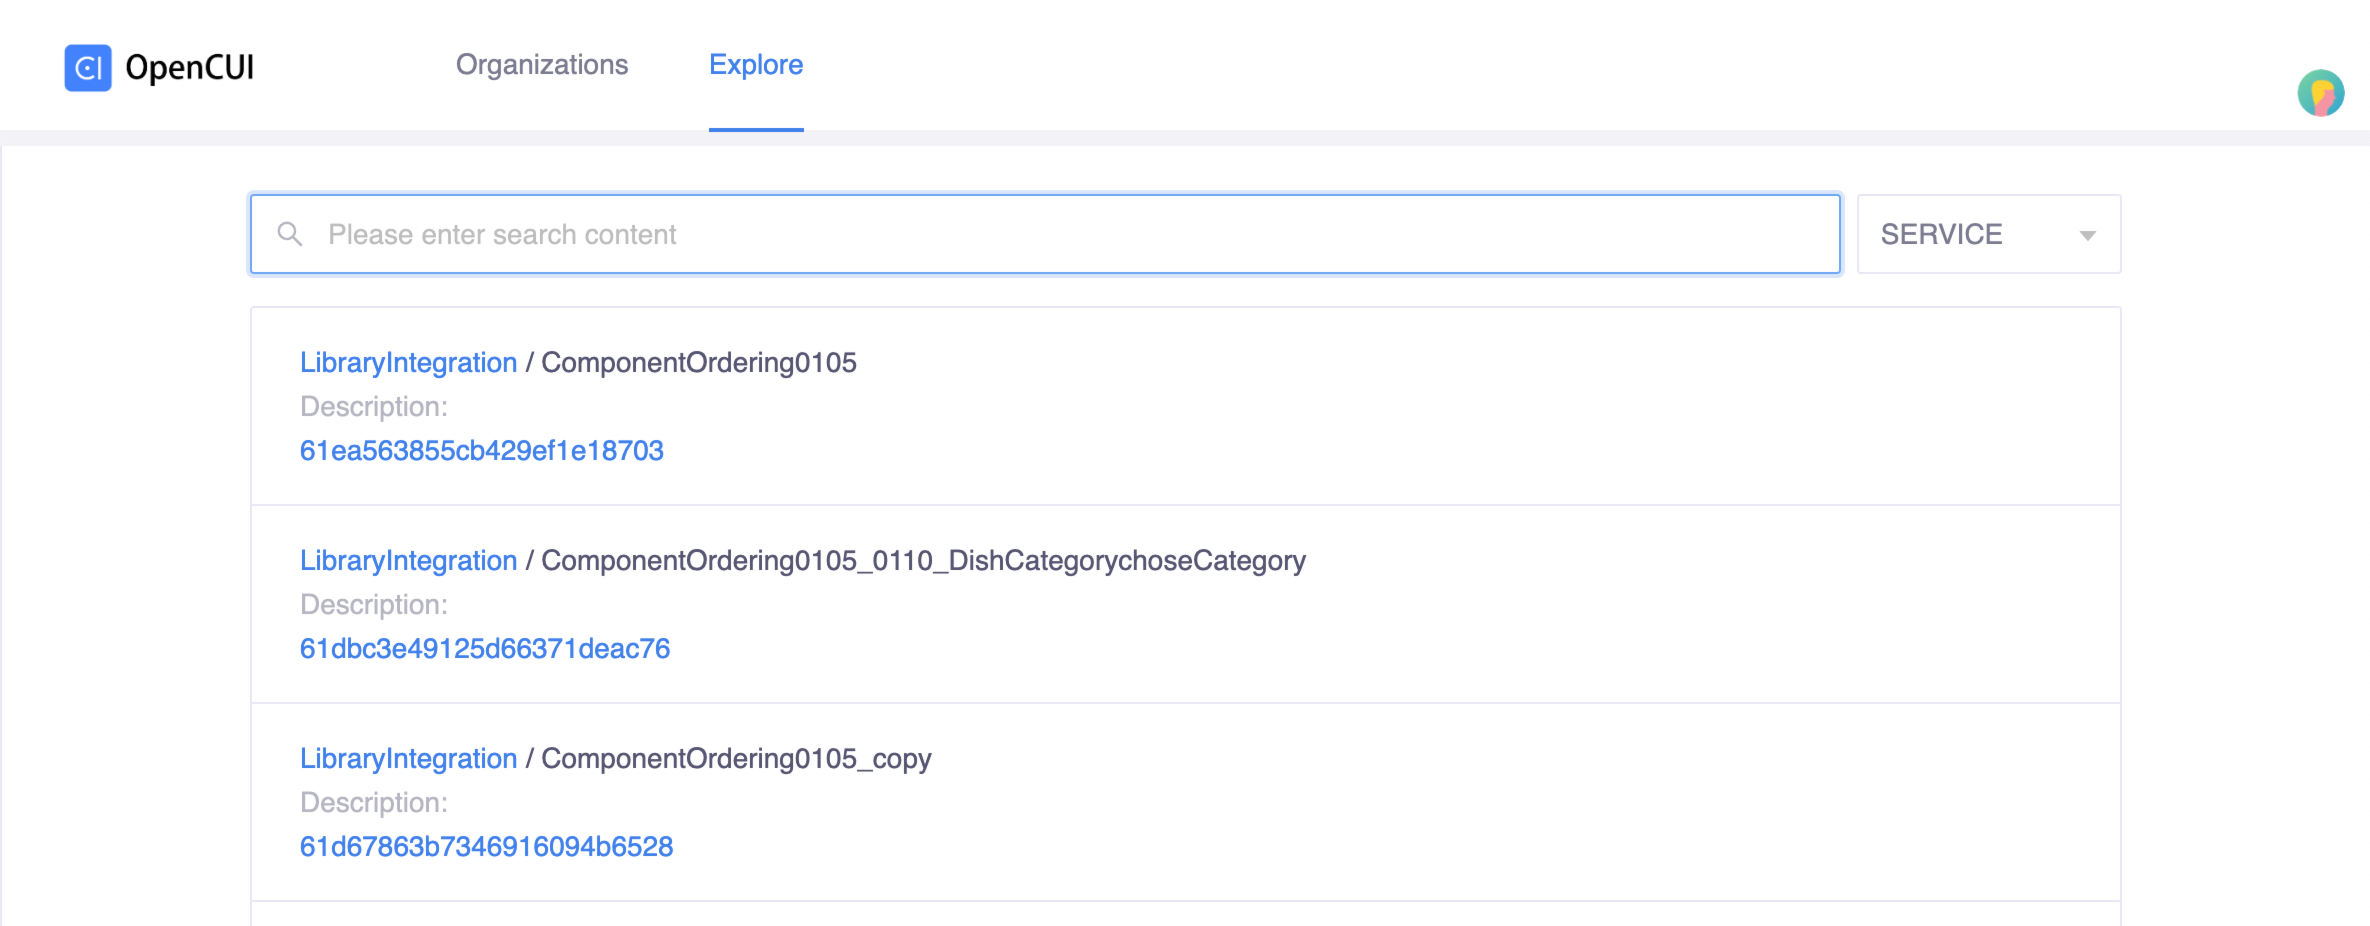Click the CI square icon in header
2370x926 pixels.
pos(87,68)
